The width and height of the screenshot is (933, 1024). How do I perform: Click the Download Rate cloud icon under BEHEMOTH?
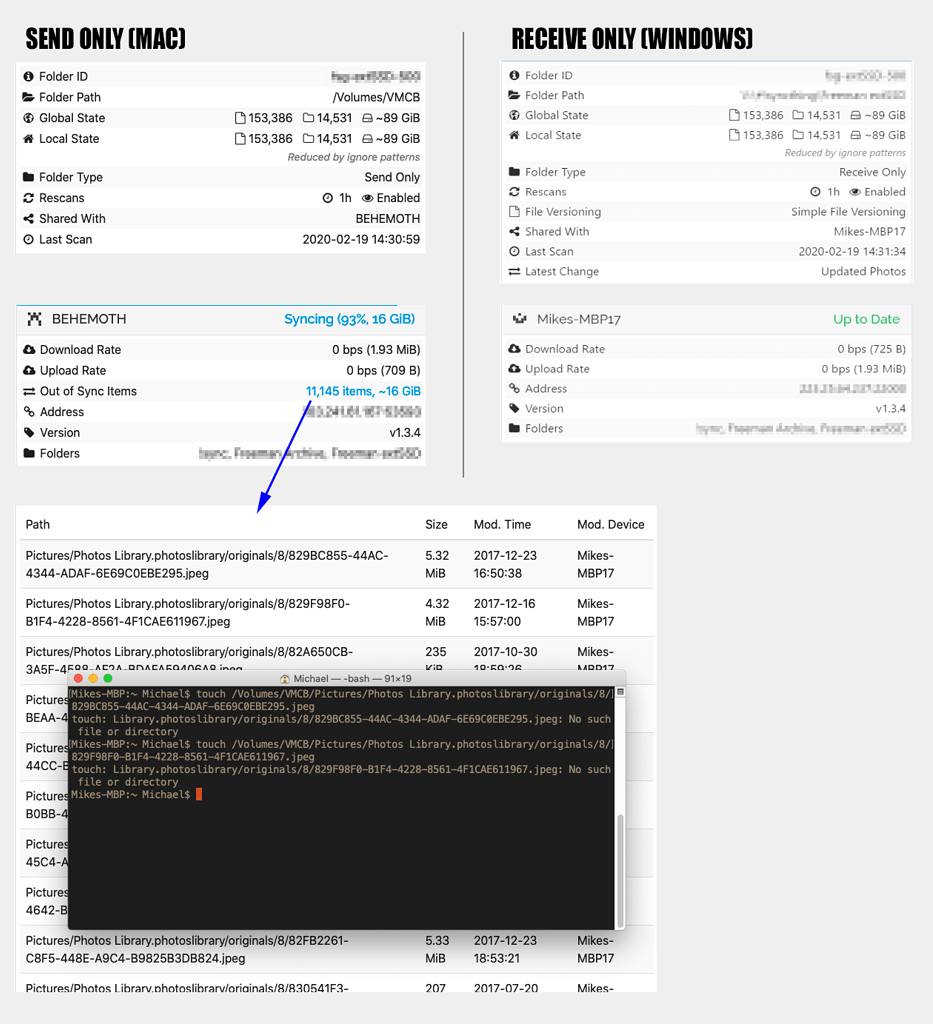(29, 349)
